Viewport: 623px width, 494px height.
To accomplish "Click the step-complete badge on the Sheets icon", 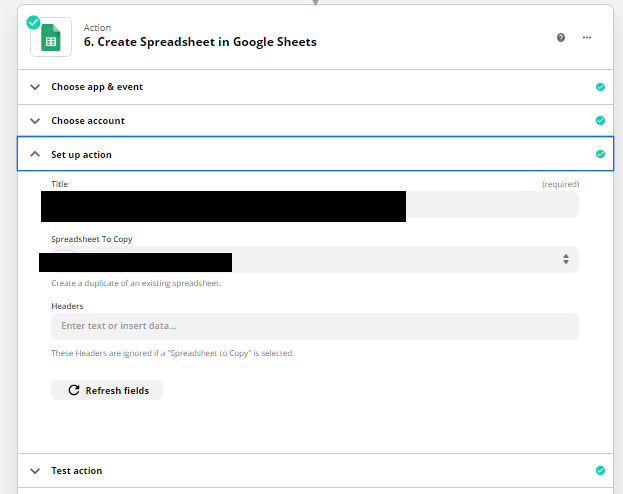I will [x=33, y=23].
